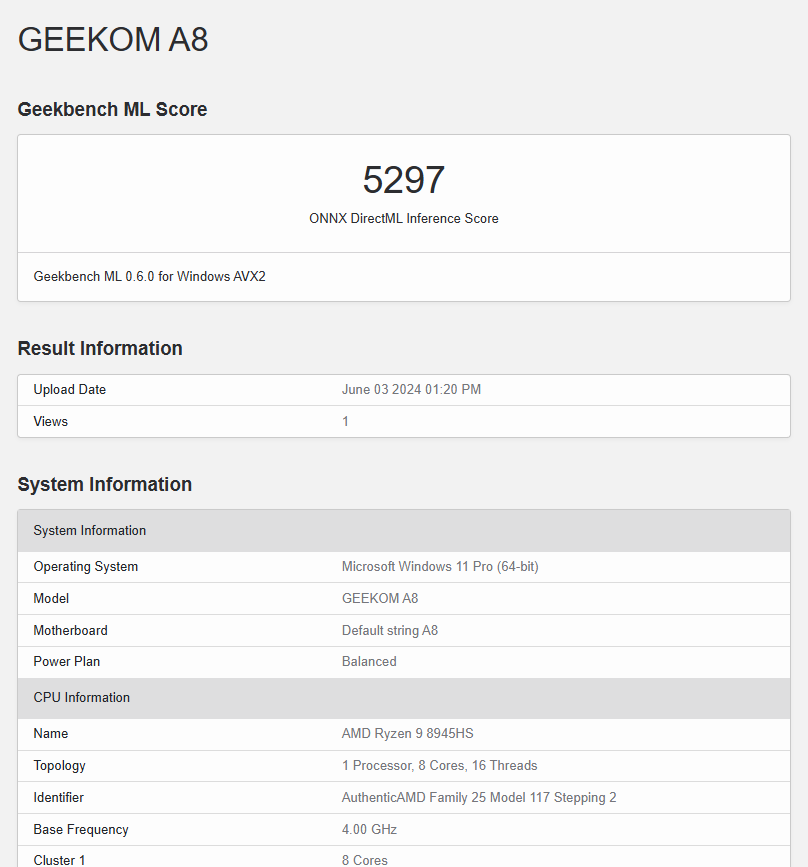Select the AuthenticAMD Family 25 identifier text

coord(479,797)
